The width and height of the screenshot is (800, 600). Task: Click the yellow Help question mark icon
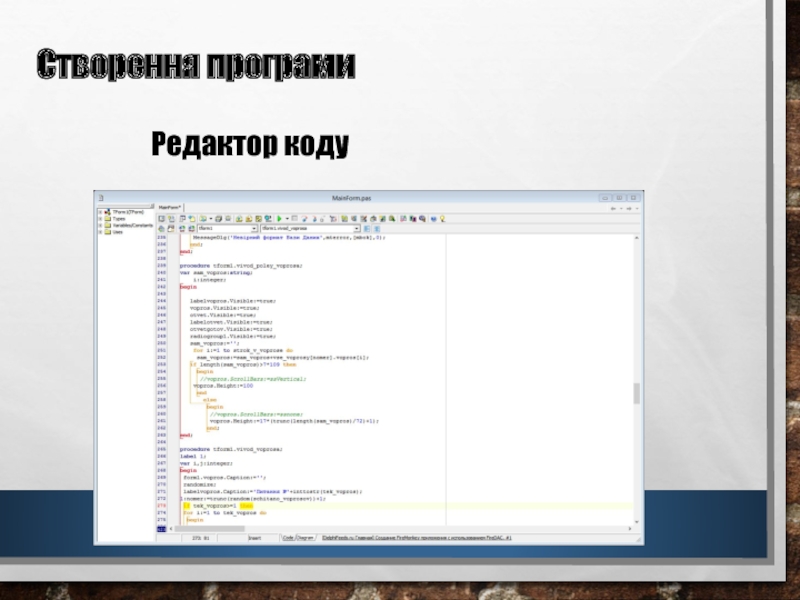(441, 217)
